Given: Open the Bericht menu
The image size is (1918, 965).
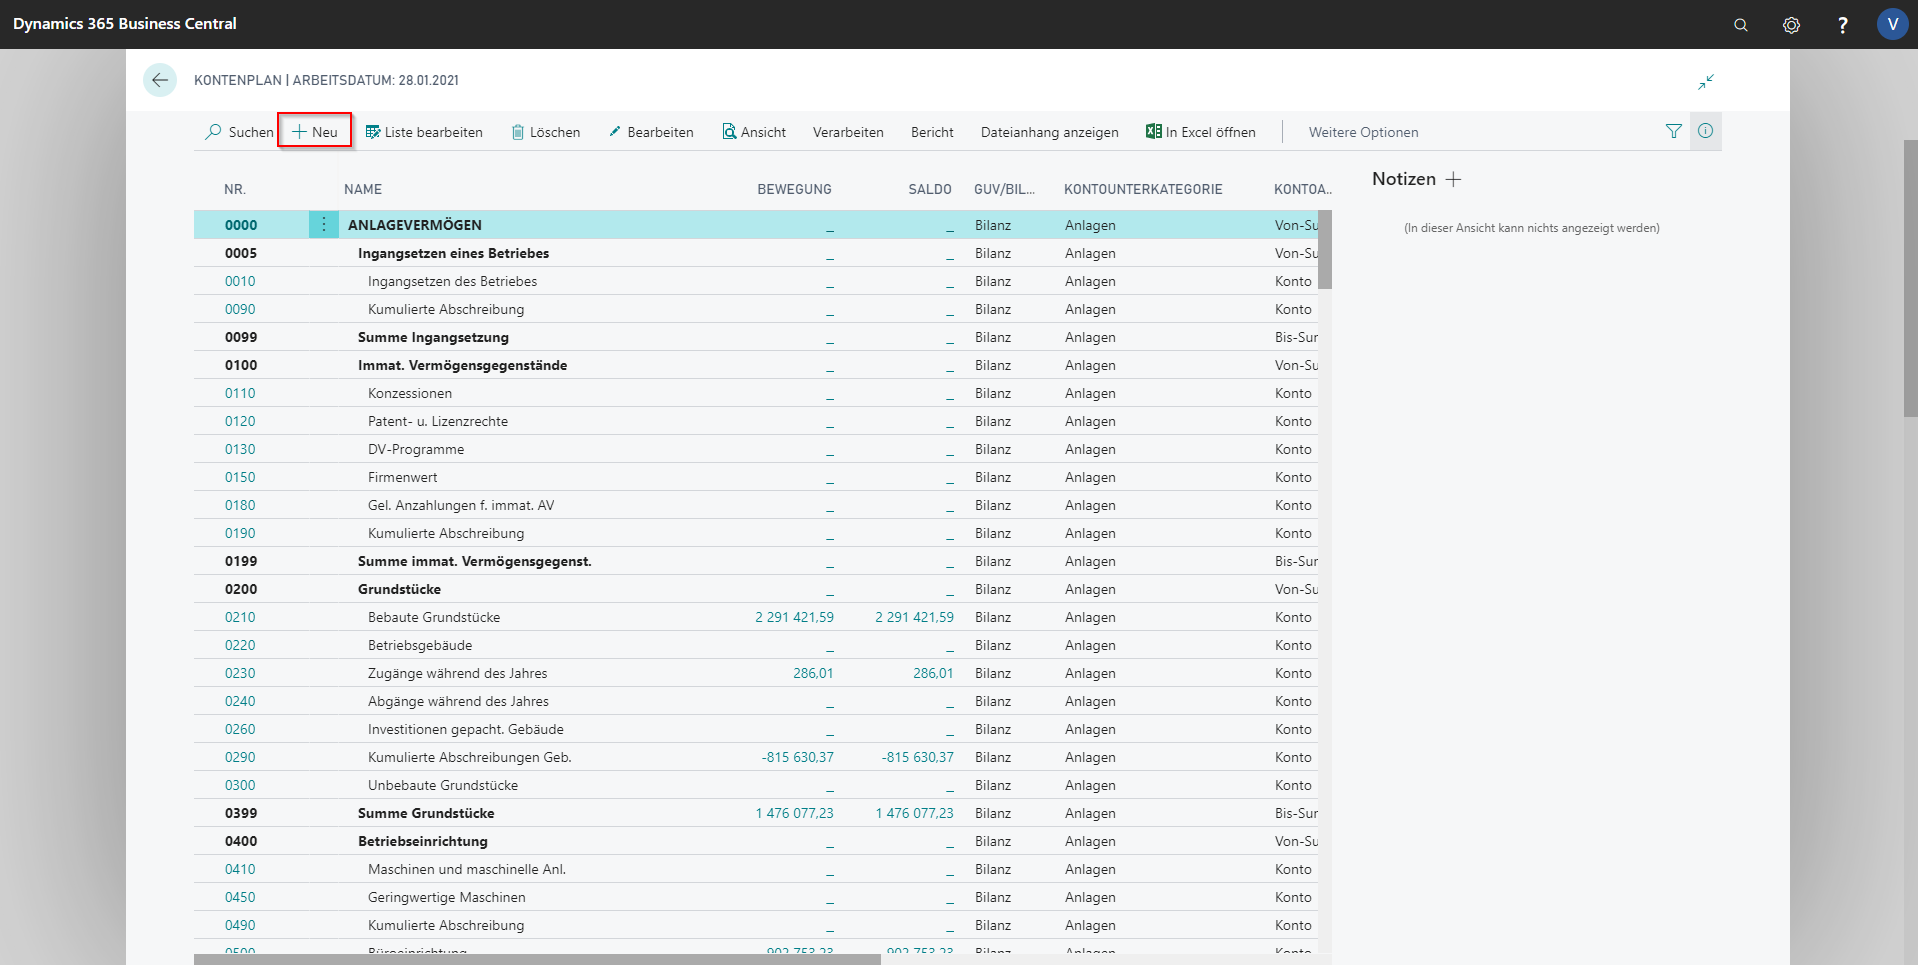Looking at the screenshot, I should [932, 132].
